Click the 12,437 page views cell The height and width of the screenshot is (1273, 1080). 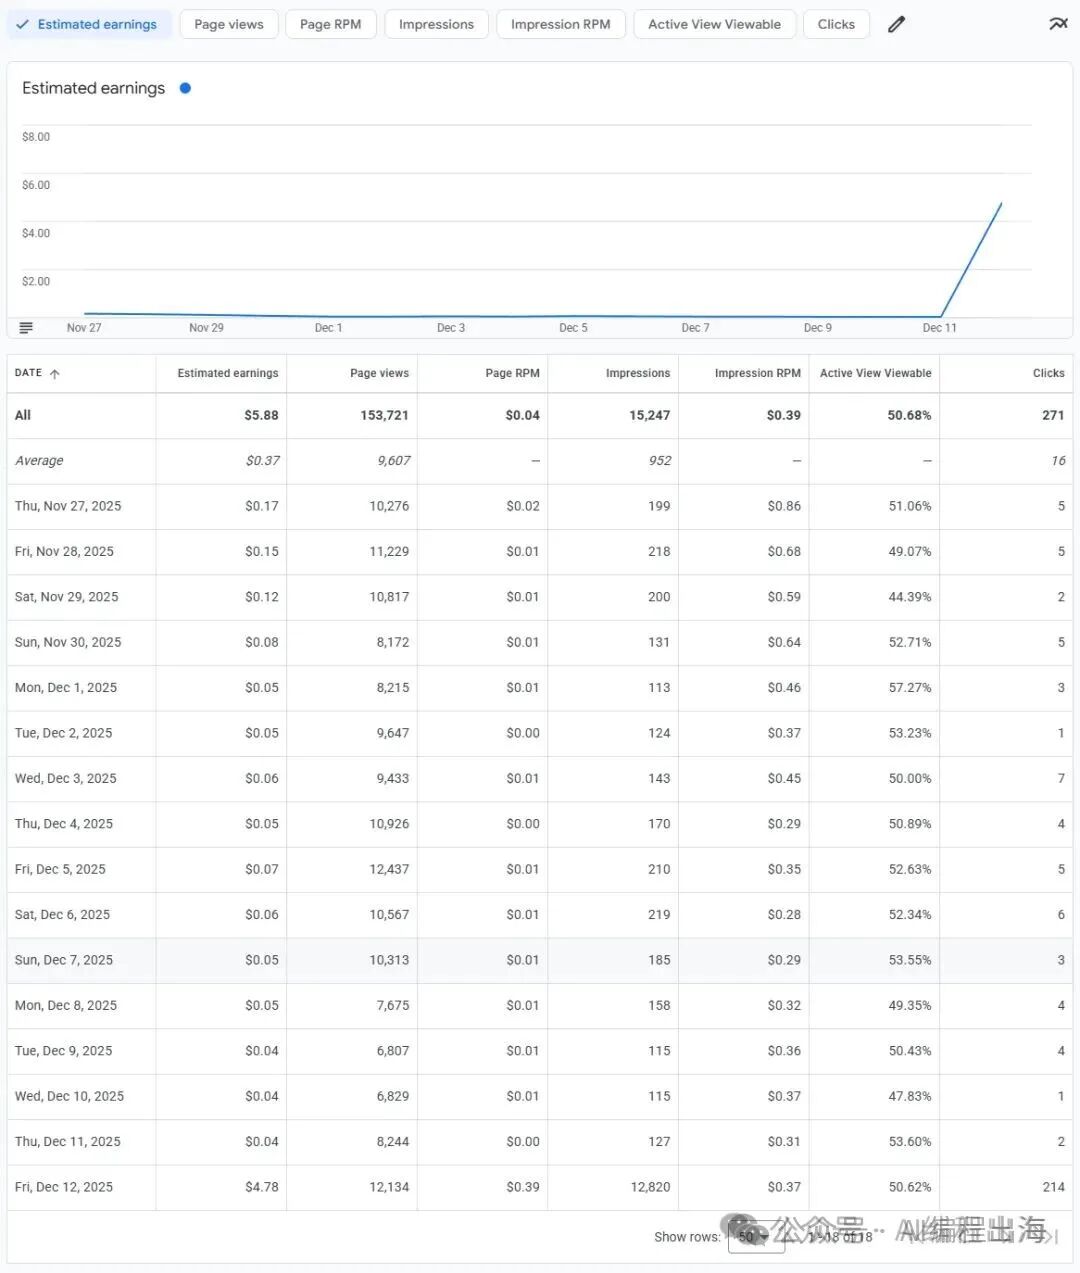(x=389, y=869)
